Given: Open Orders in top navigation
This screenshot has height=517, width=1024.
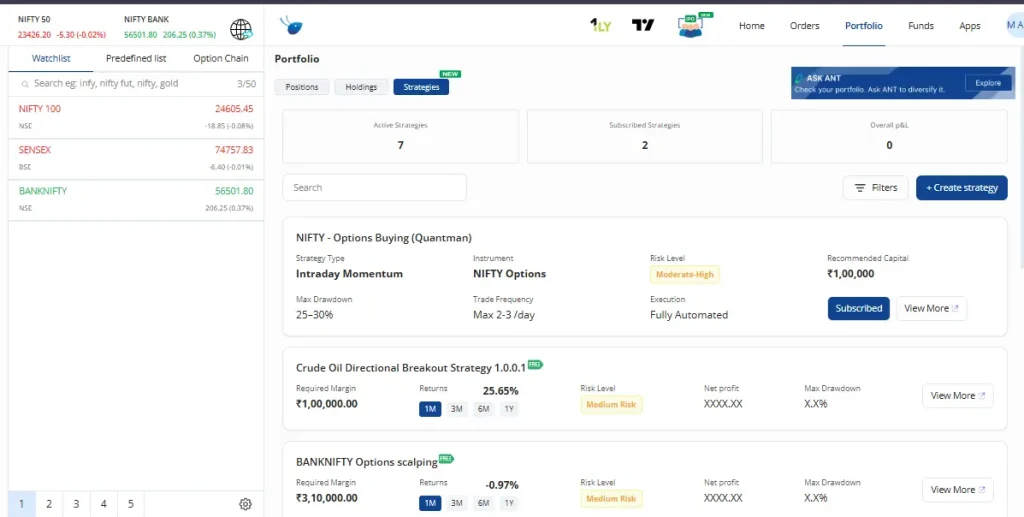Looking at the screenshot, I should pos(805,25).
